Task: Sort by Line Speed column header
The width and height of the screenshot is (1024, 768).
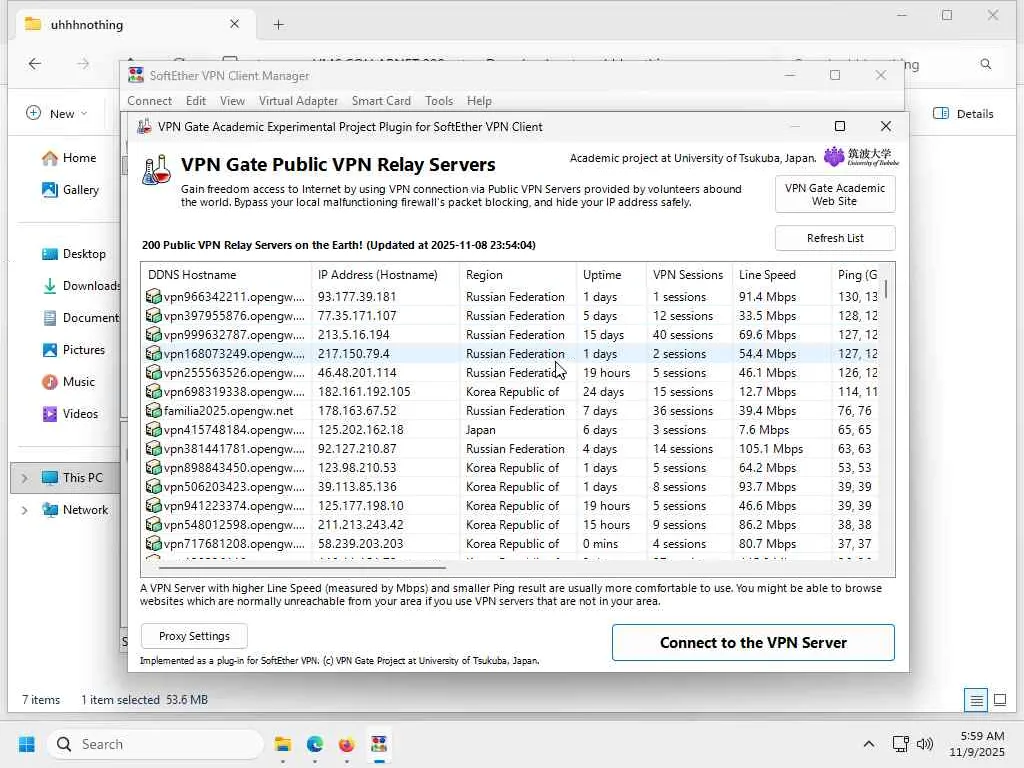Action: pos(781,275)
